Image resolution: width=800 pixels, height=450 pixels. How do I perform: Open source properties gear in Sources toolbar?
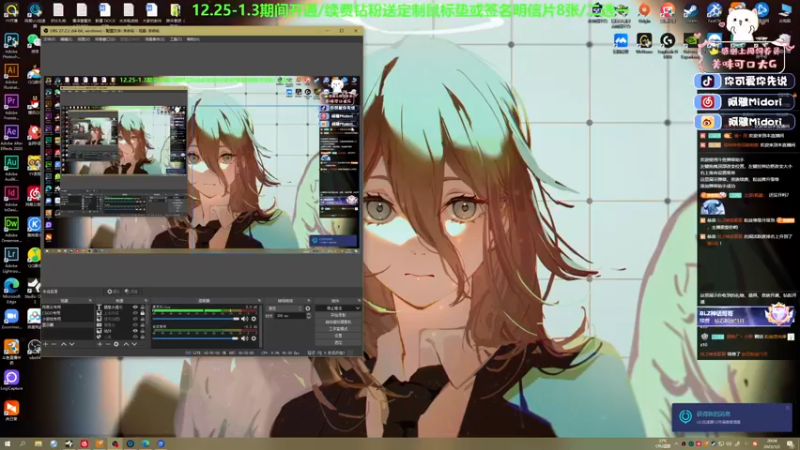point(116,344)
